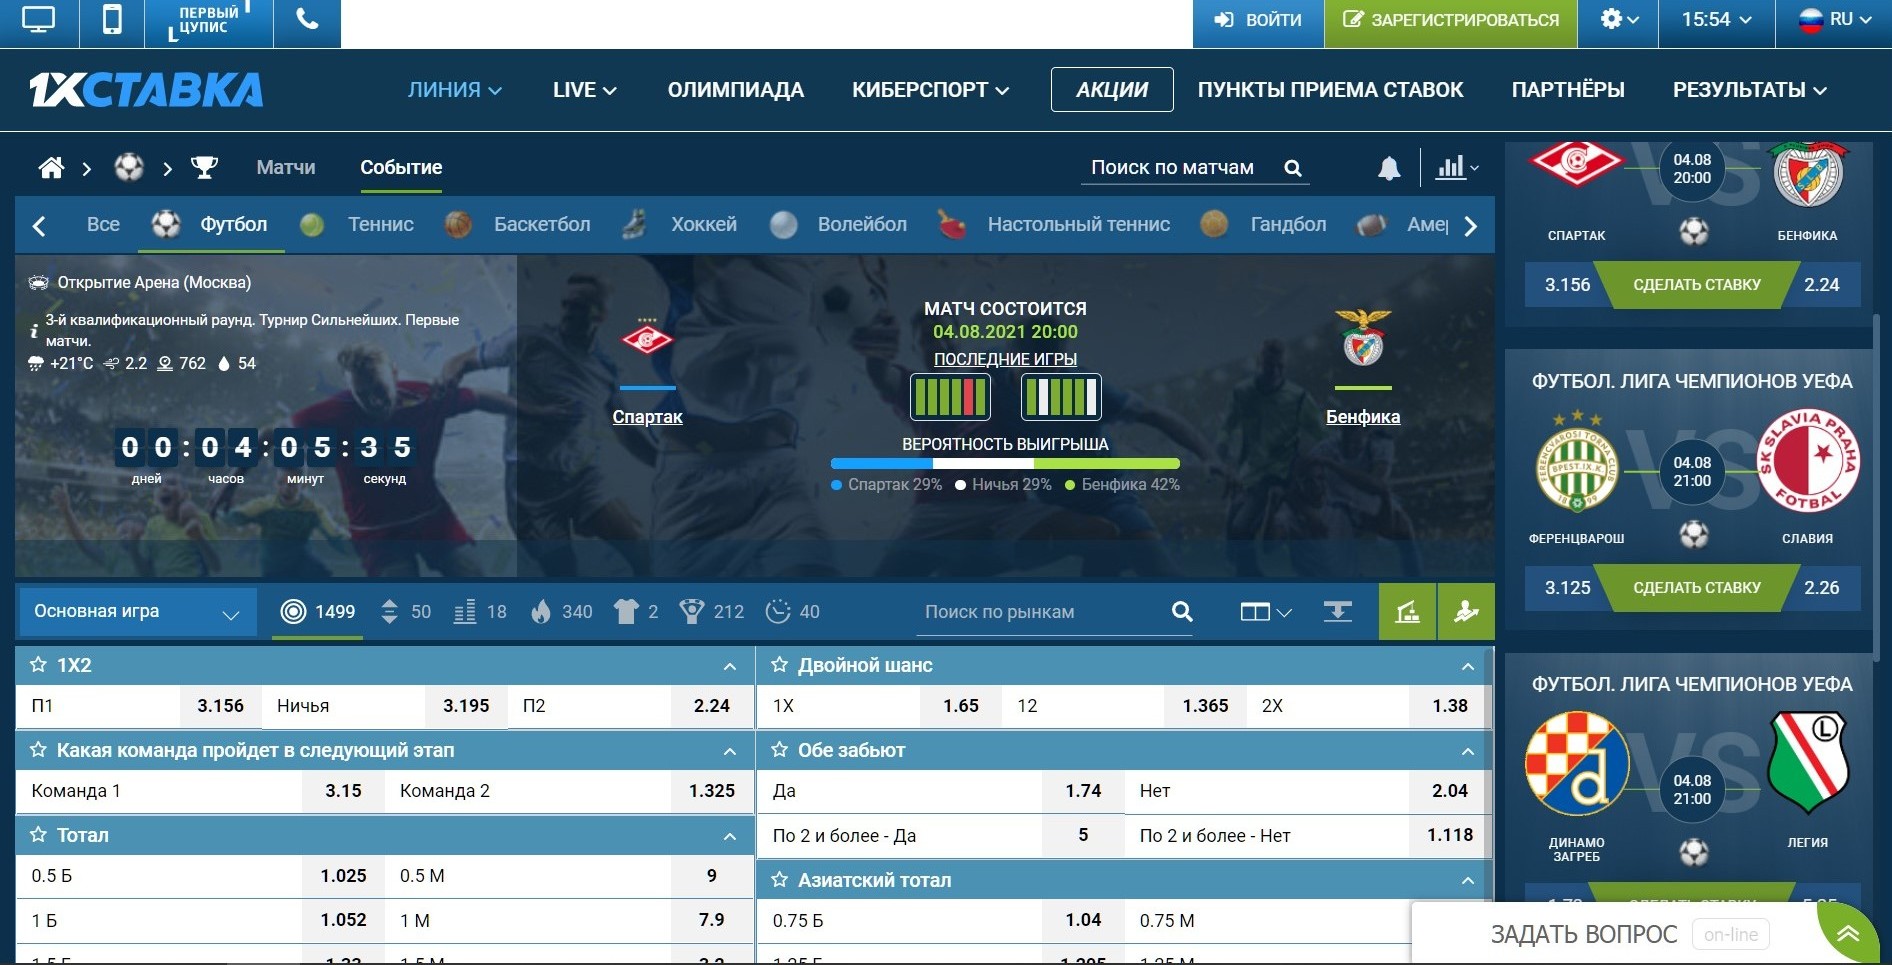
Task: Click the football icon in the breadcrumbs
Action: point(129,167)
